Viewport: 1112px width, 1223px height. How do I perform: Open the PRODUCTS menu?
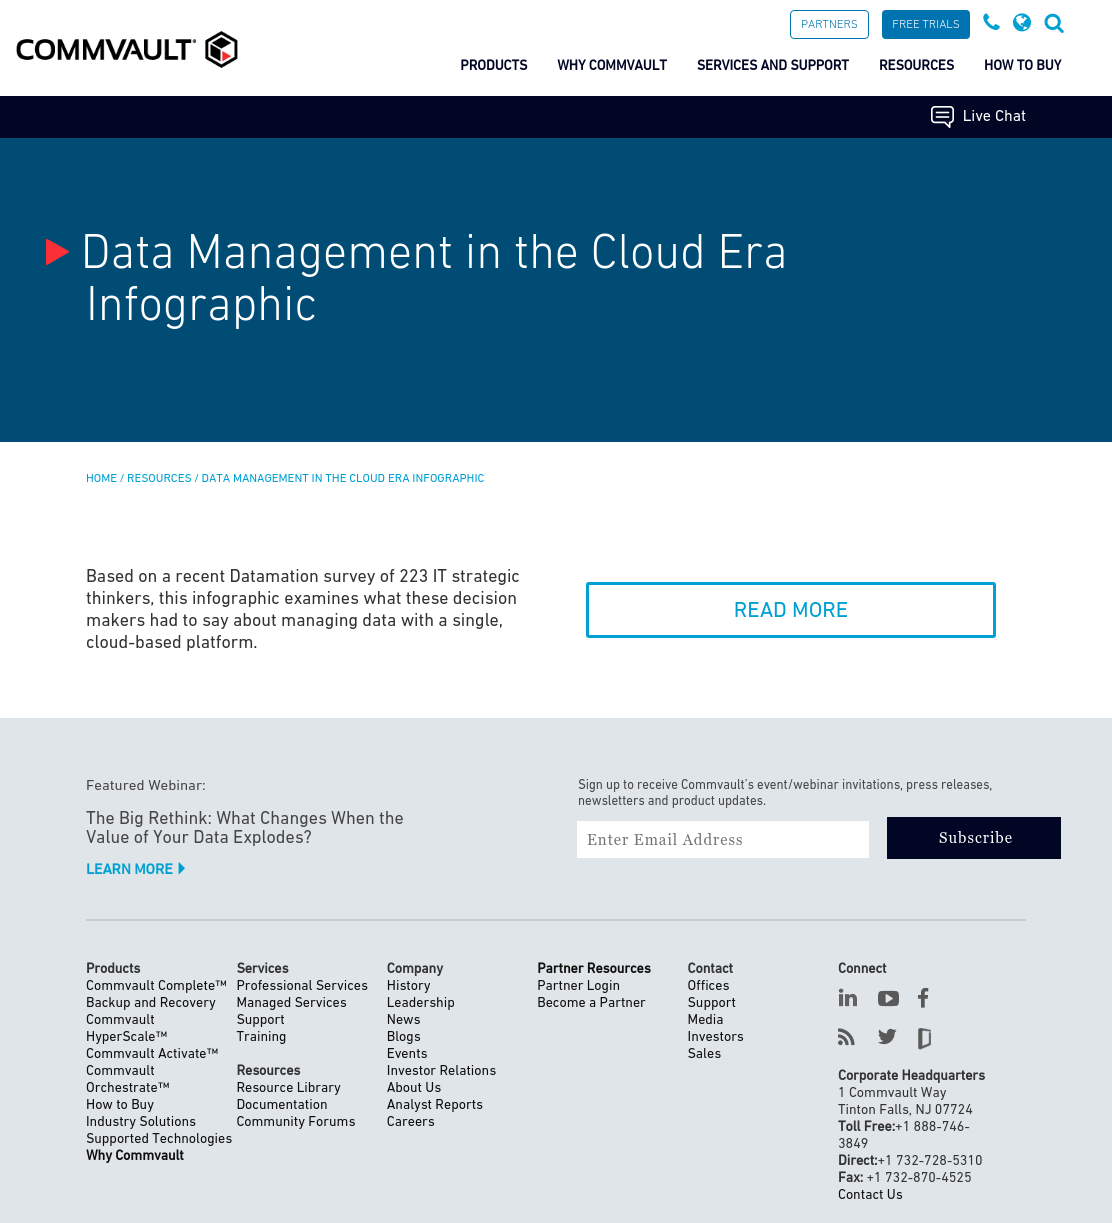coord(494,65)
